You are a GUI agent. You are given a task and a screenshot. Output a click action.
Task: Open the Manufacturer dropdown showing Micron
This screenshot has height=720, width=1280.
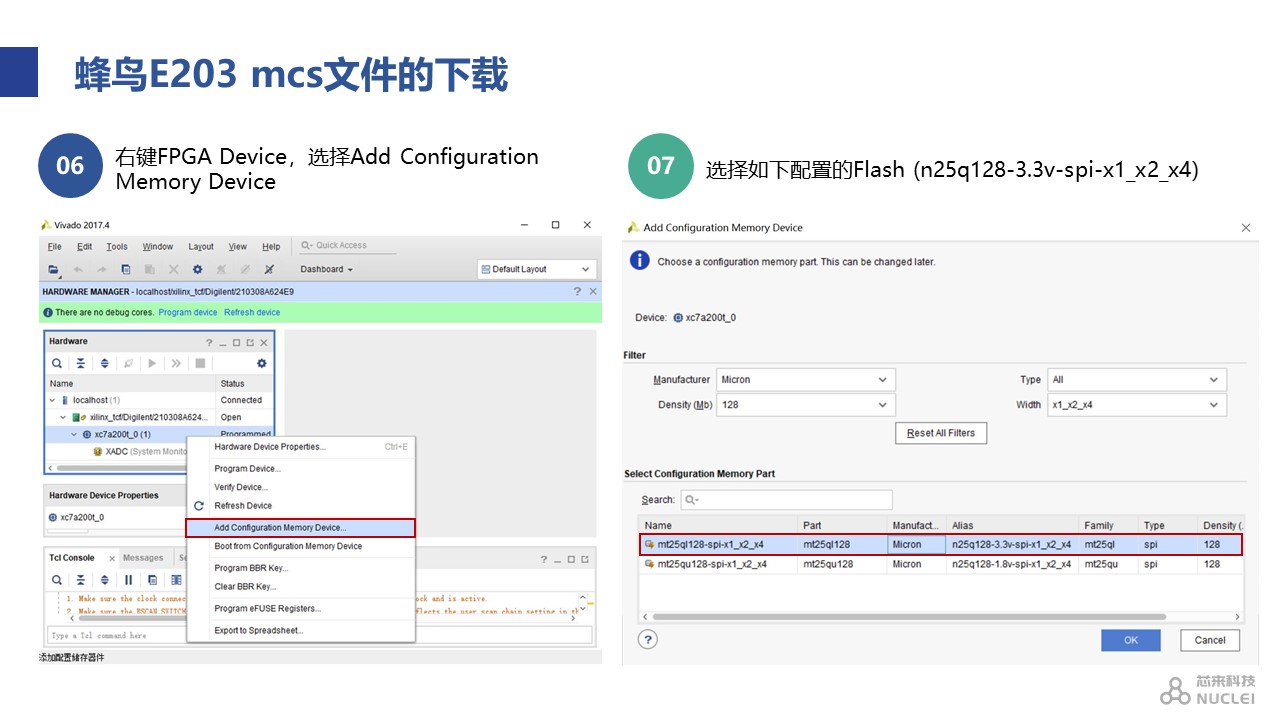[805, 380]
